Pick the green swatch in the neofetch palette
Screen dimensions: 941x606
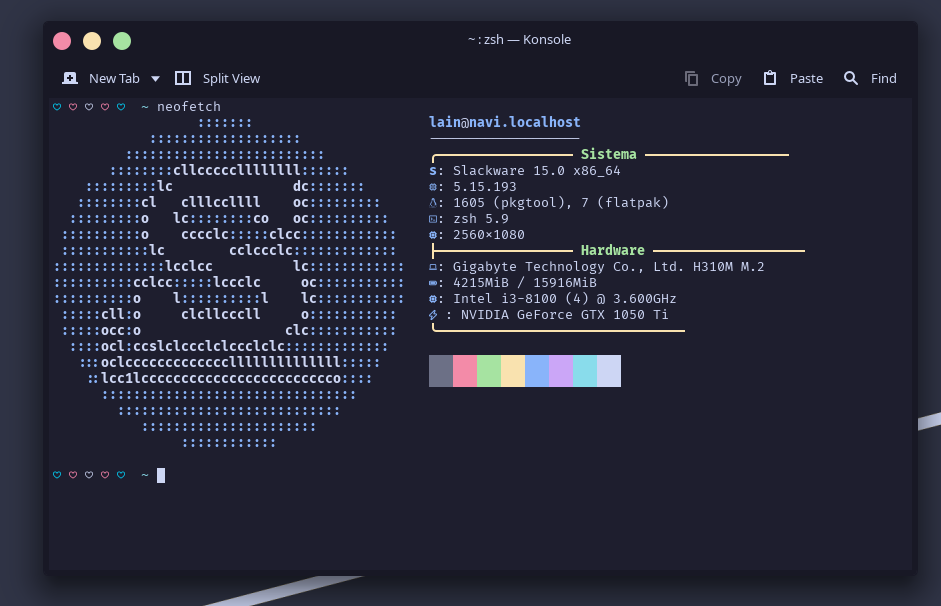(x=489, y=371)
